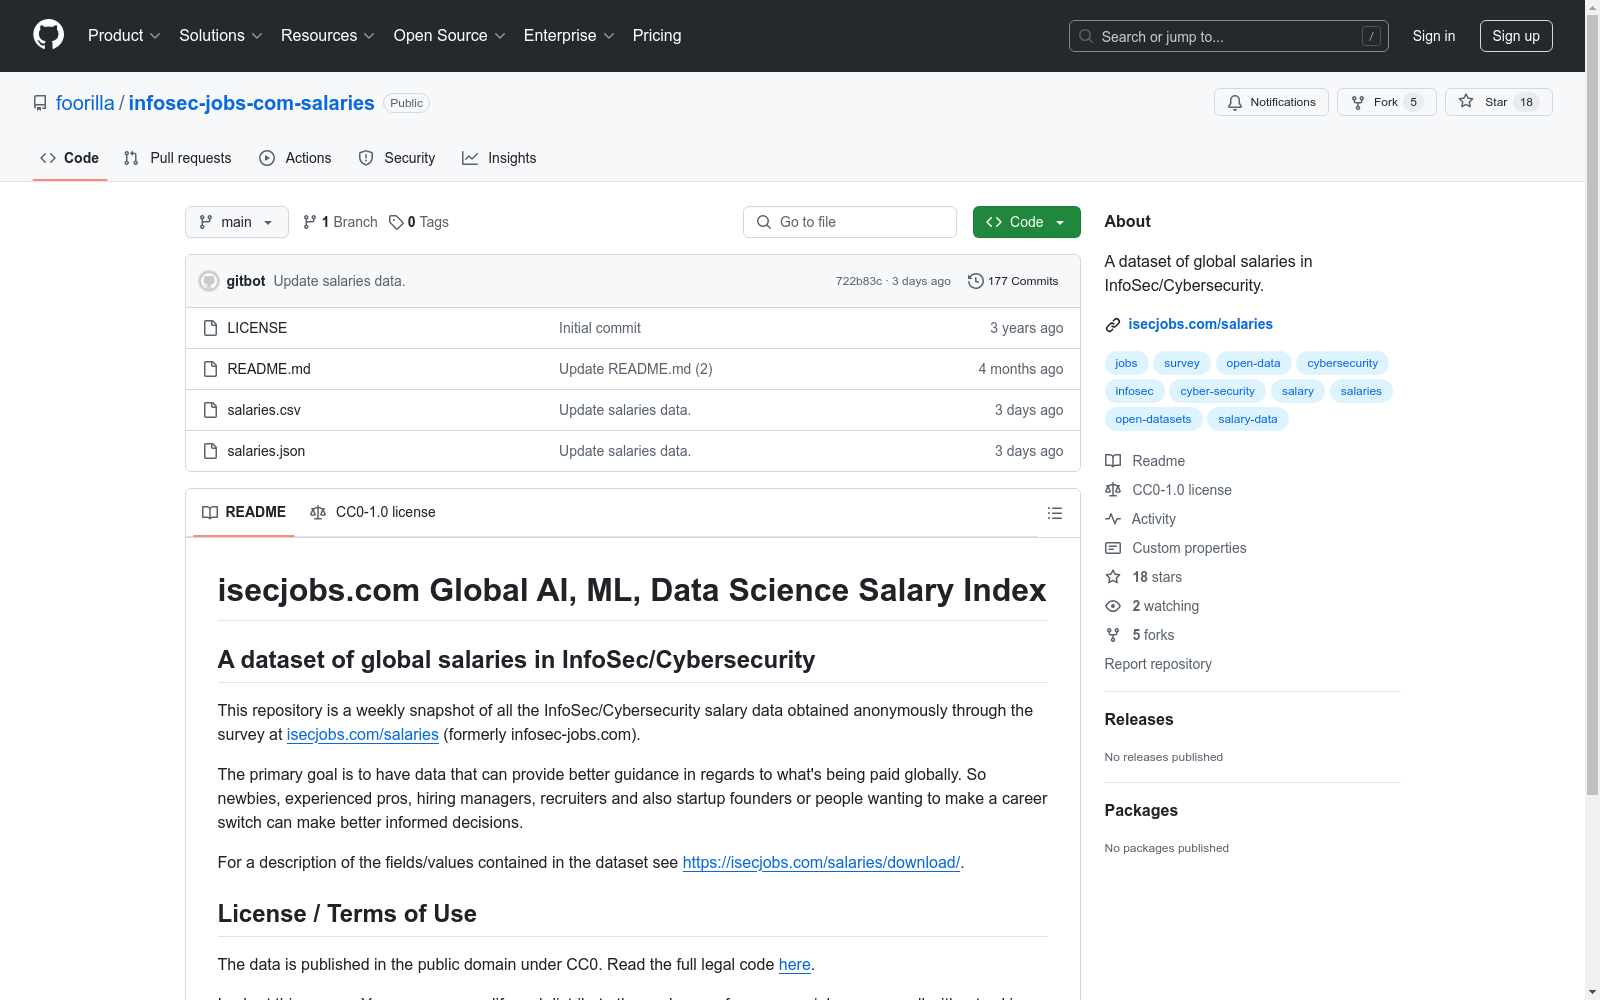This screenshot has width=1600, height=1000.
Task: Switch to the Code tab
Action: coord(70,158)
